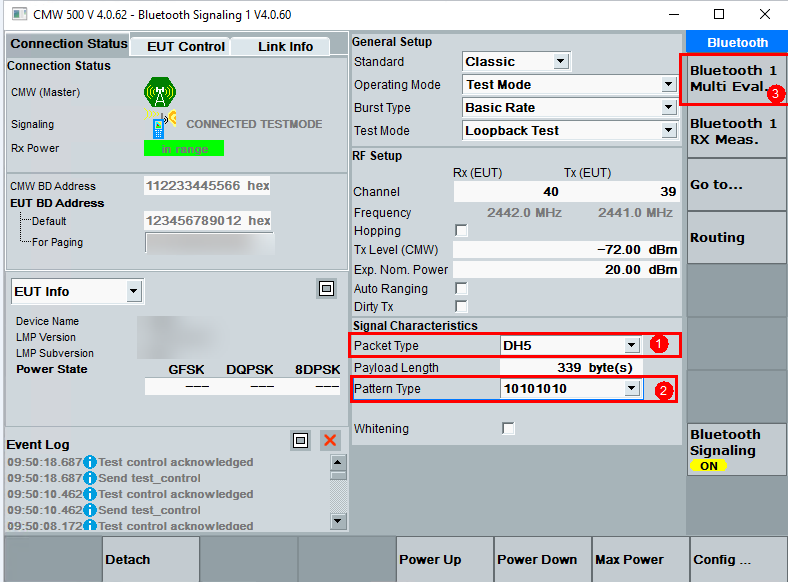Click the 8DPSK power state column header
788x582 pixels.
[x=318, y=370]
